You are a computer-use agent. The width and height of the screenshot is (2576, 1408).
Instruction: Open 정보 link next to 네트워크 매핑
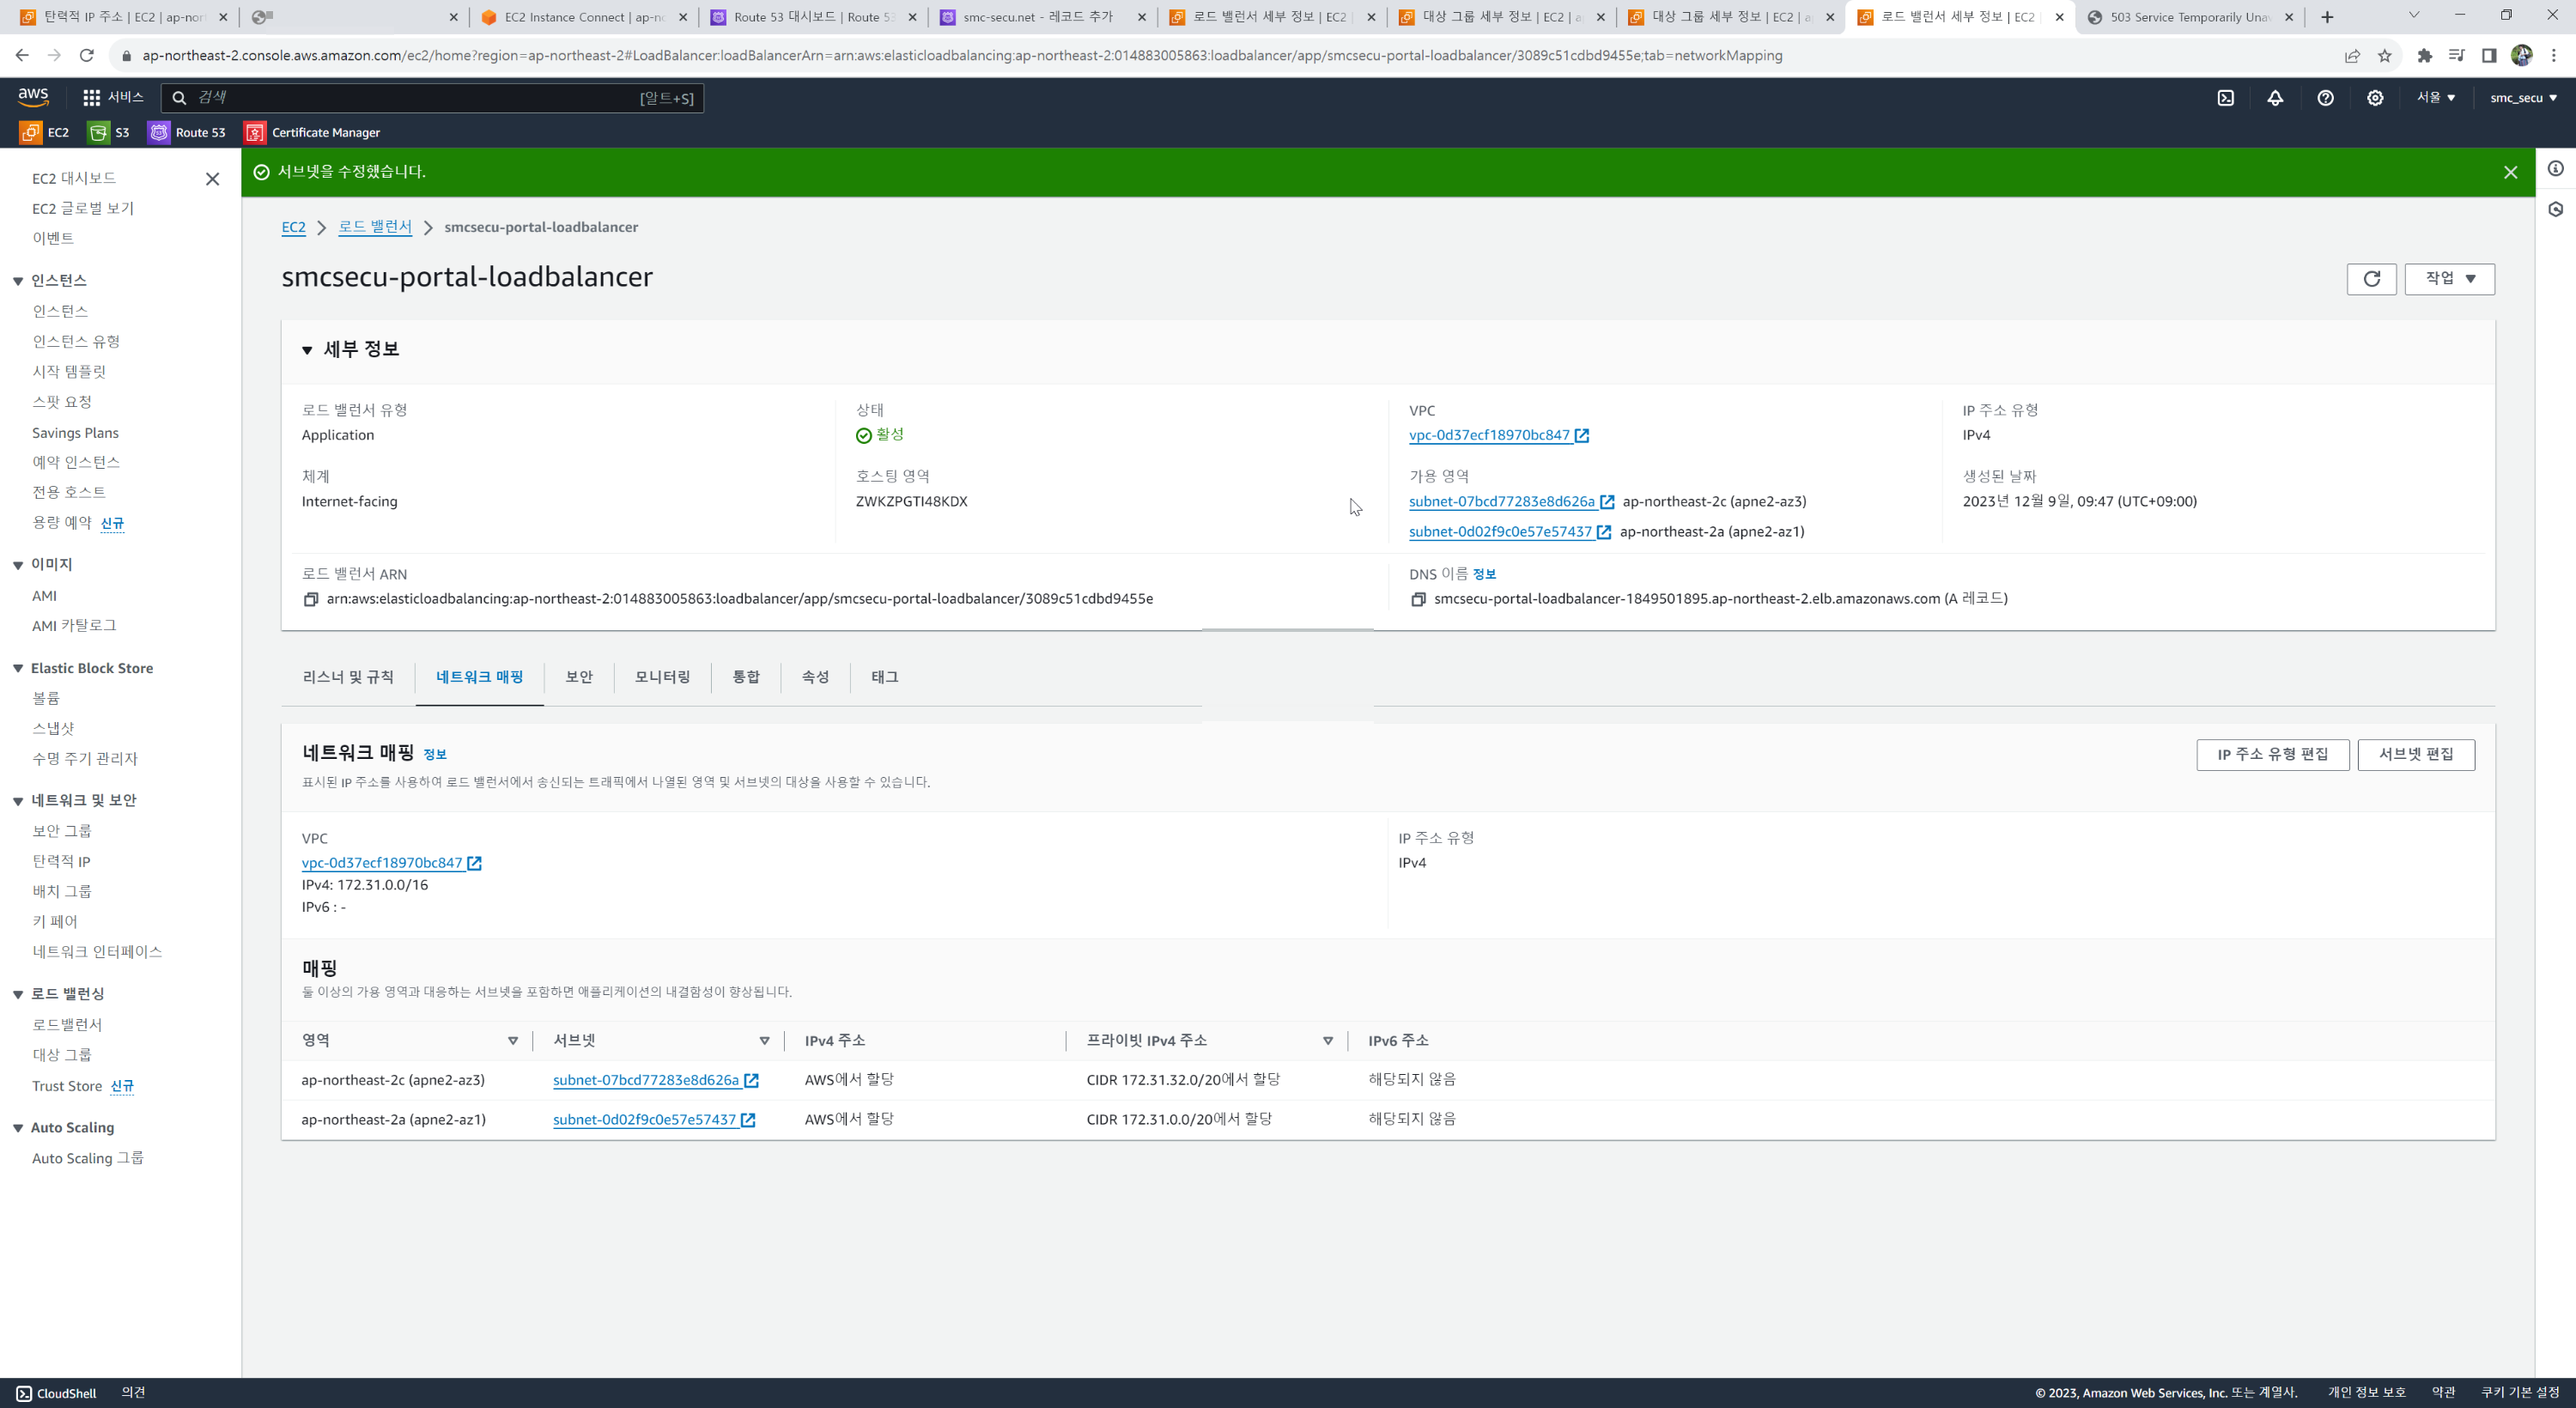point(435,755)
